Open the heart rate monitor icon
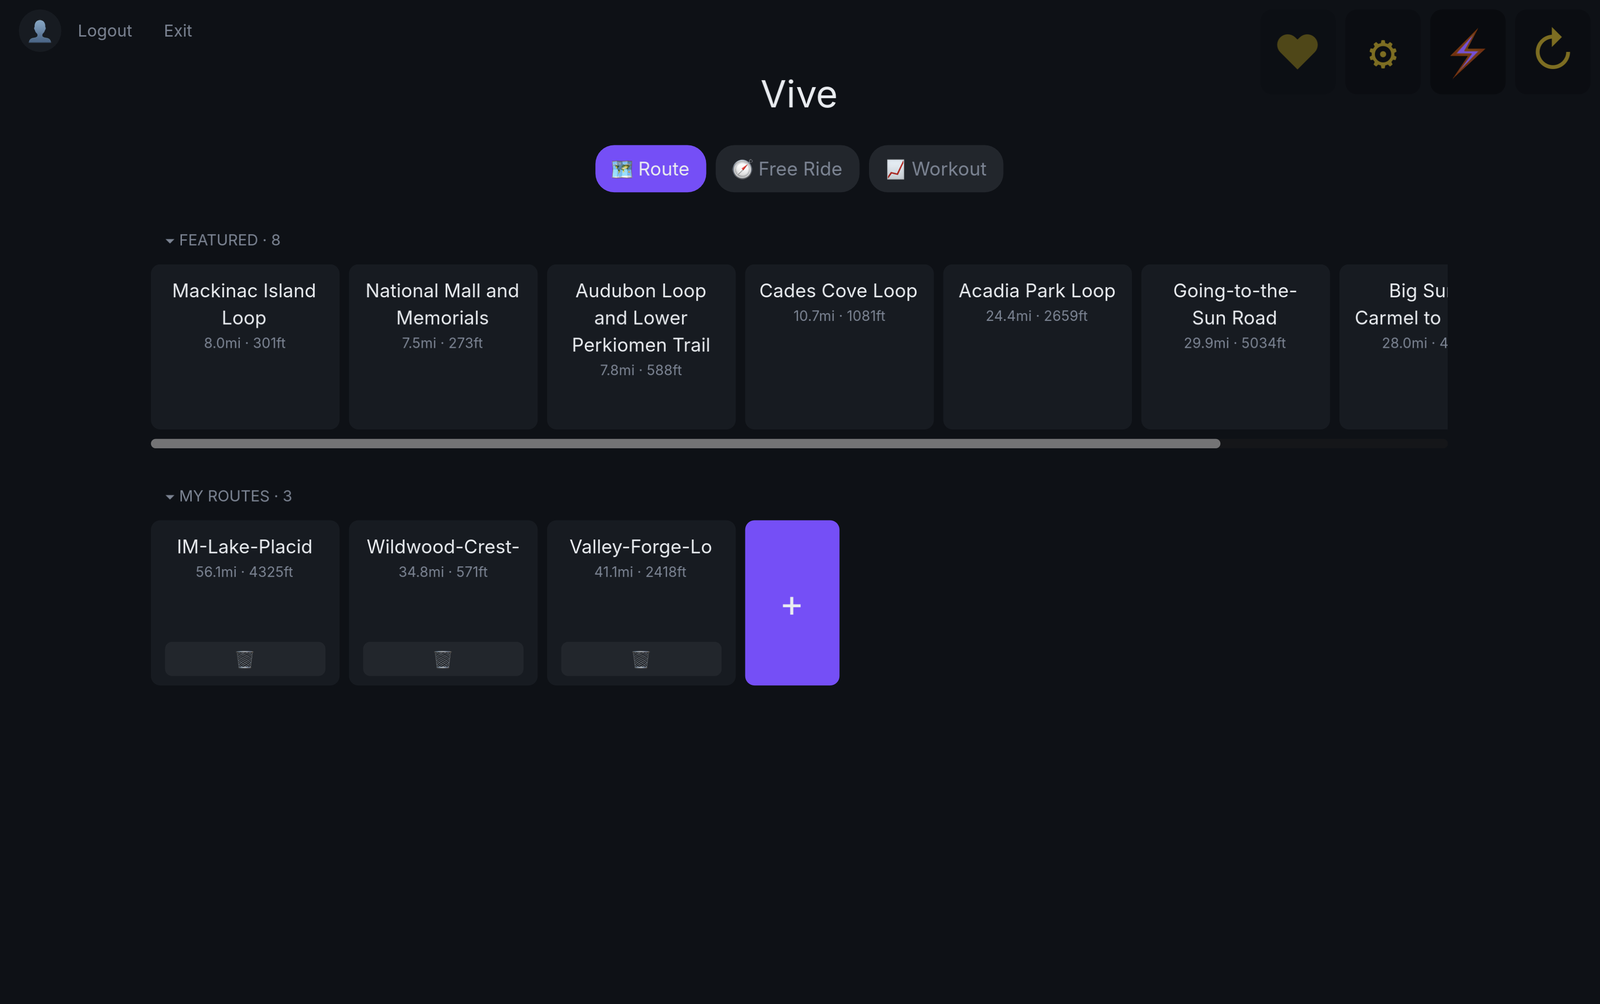 point(1297,52)
